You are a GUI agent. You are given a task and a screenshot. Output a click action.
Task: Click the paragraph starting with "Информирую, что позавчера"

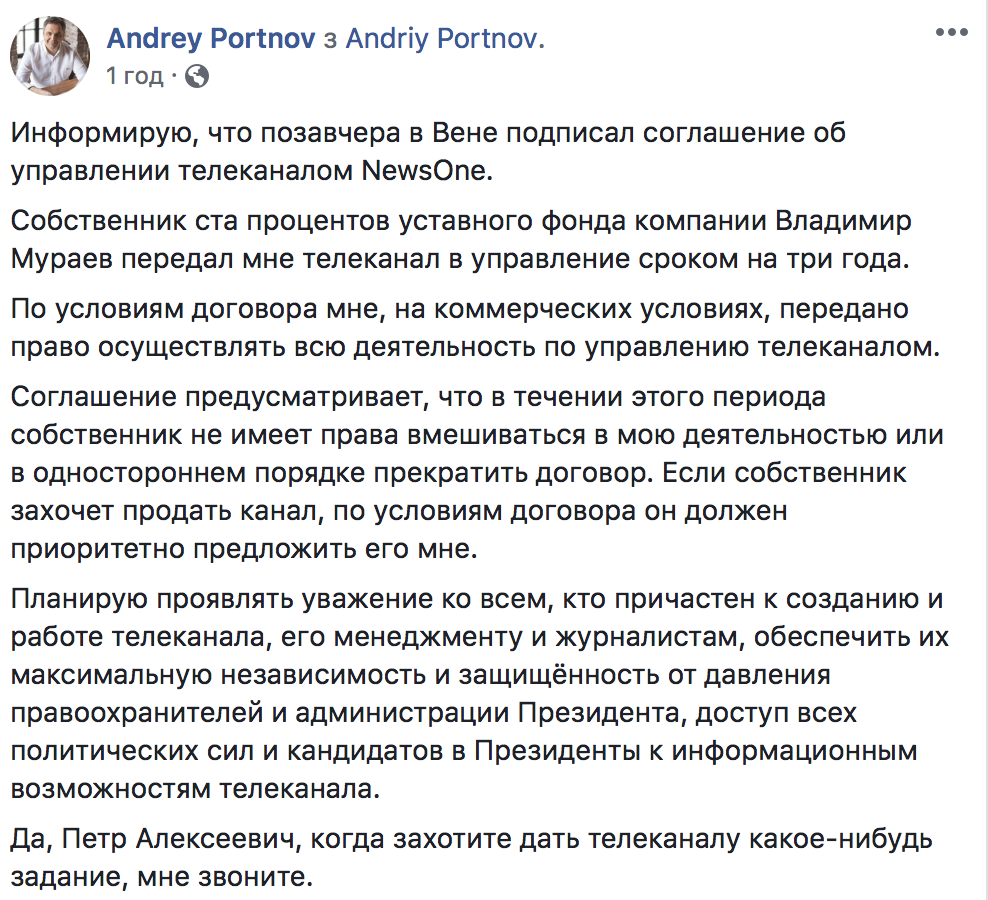(x=428, y=152)
